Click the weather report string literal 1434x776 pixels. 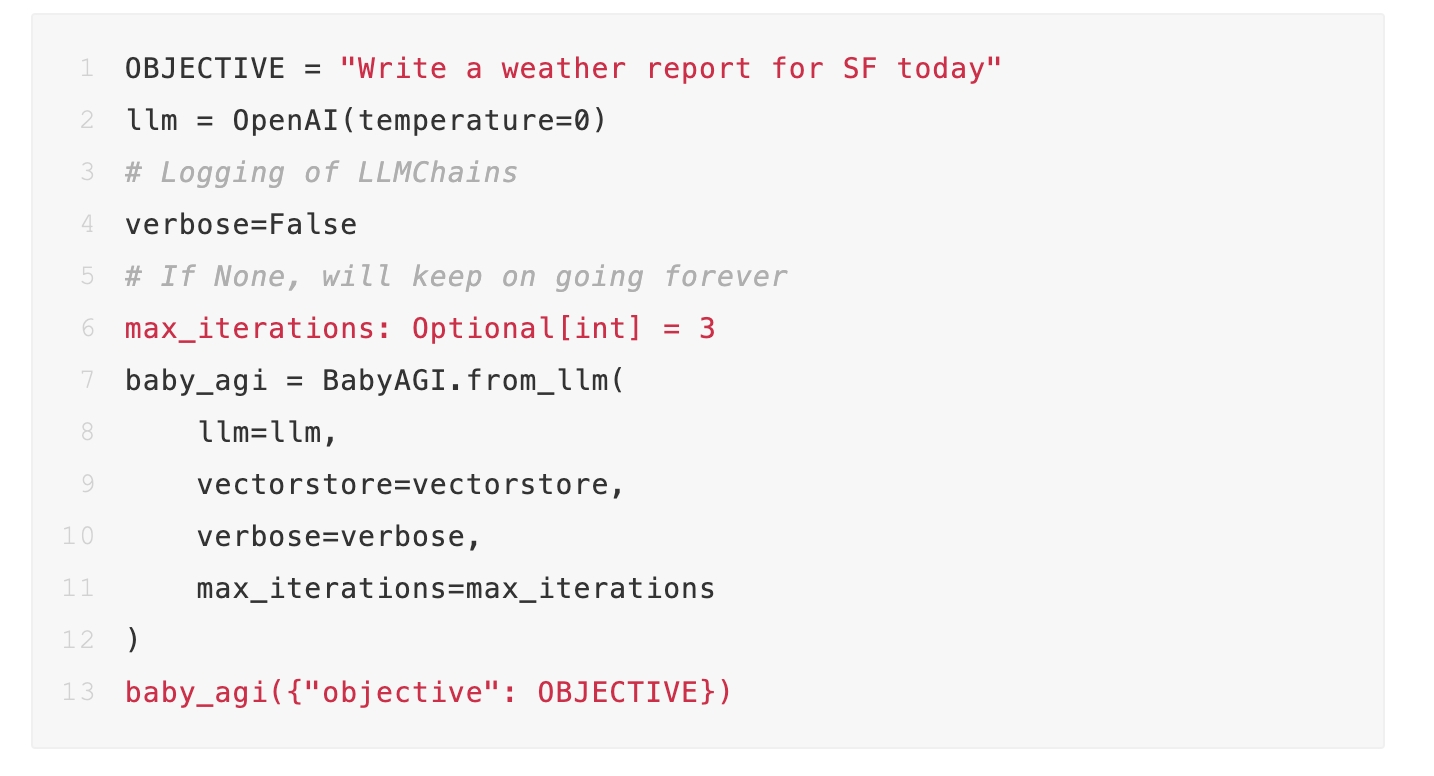click(671, 69)
